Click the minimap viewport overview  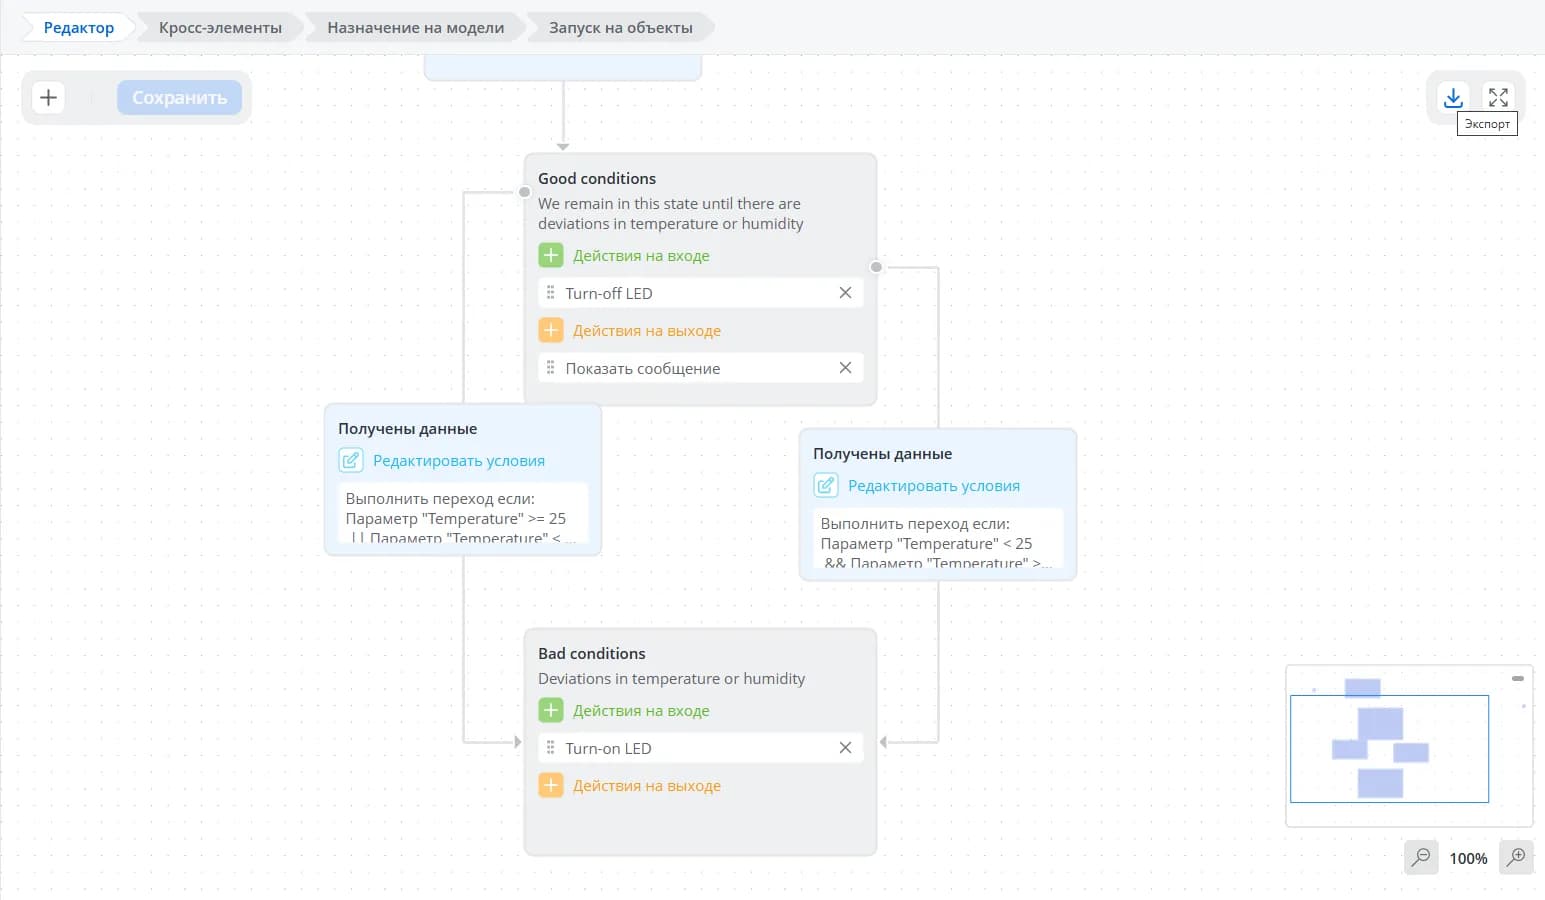[1389, 748]
